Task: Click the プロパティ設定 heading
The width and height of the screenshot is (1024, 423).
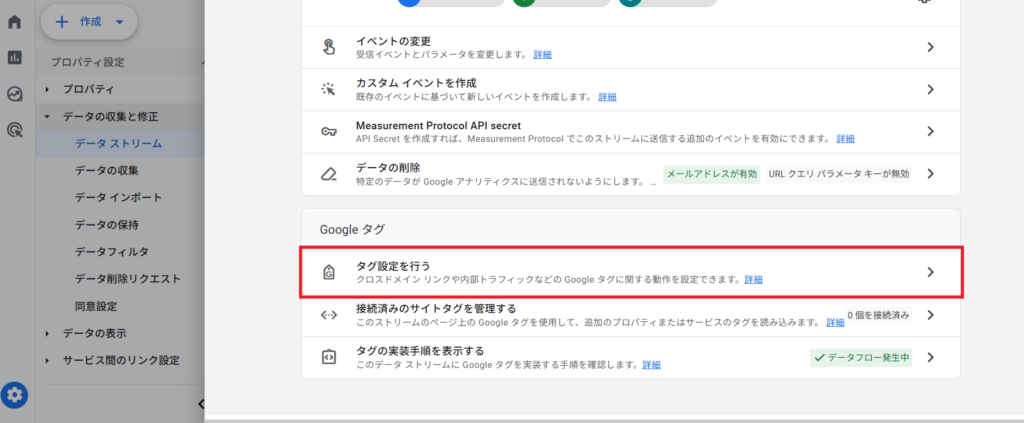Action: click(x=88, y=63)
